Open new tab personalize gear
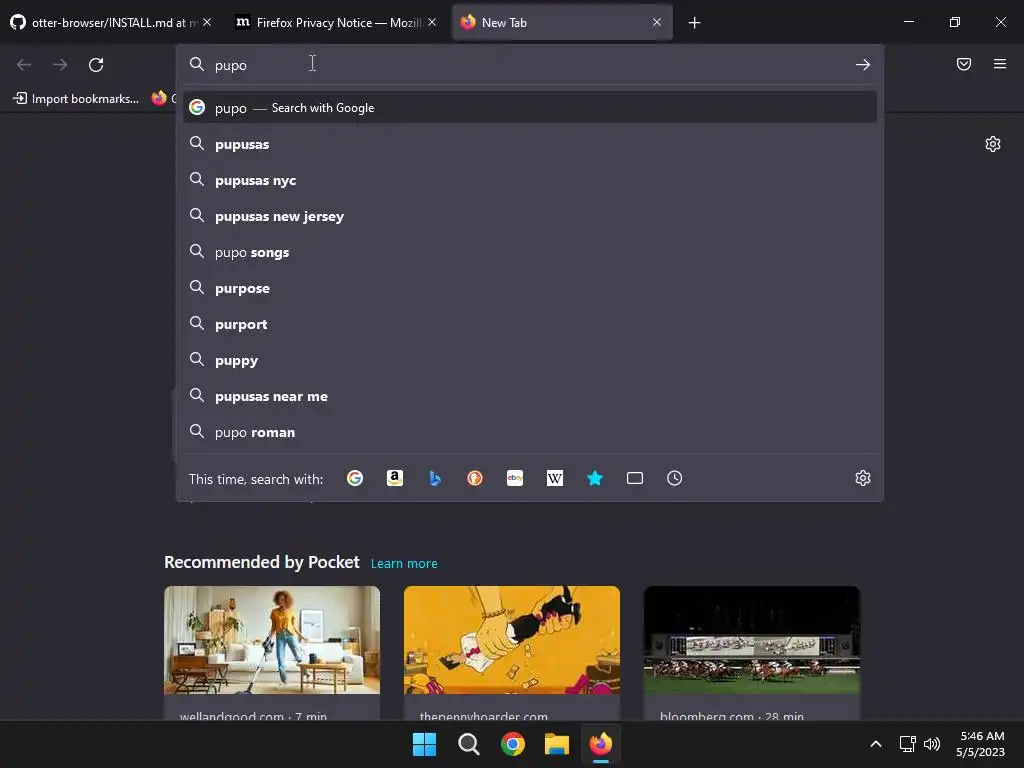 pyautogui.click(x=993, y=144)
